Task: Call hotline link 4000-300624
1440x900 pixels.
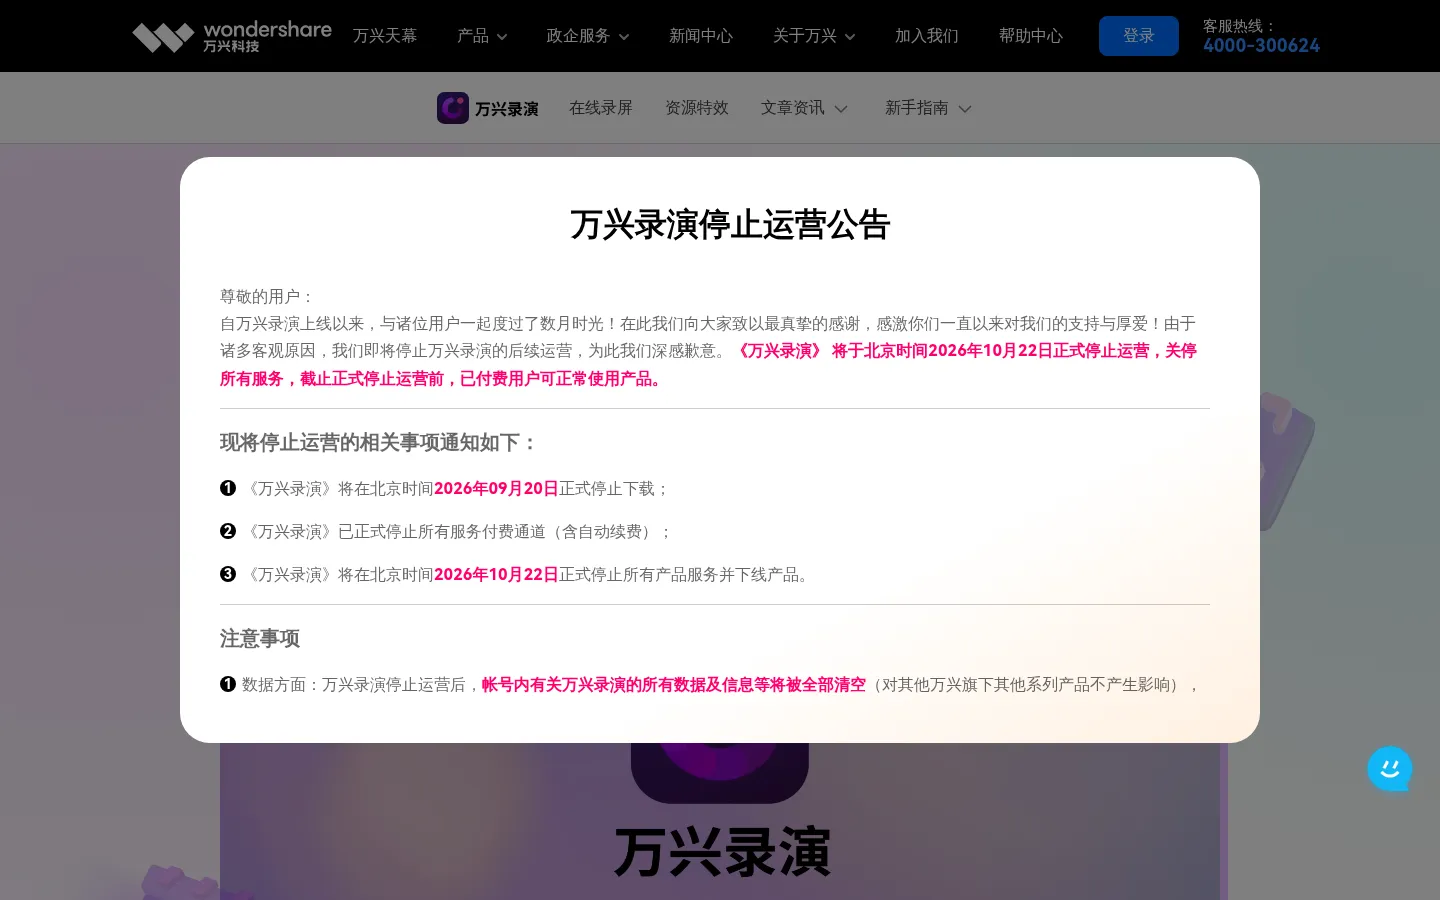Action: pos(1261,45)
